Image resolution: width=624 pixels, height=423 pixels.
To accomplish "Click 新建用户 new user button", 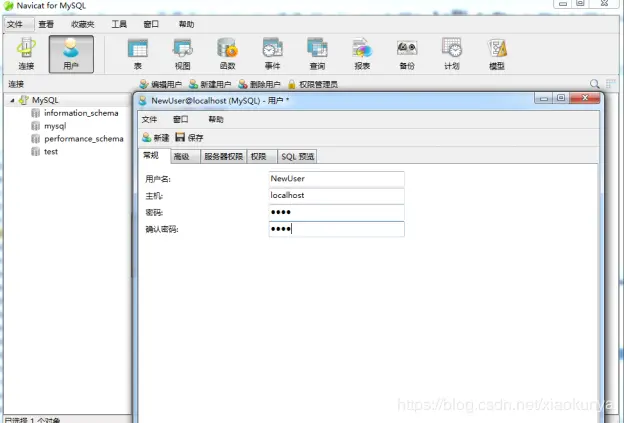I will pyautogui.click(x=210, y=84).
